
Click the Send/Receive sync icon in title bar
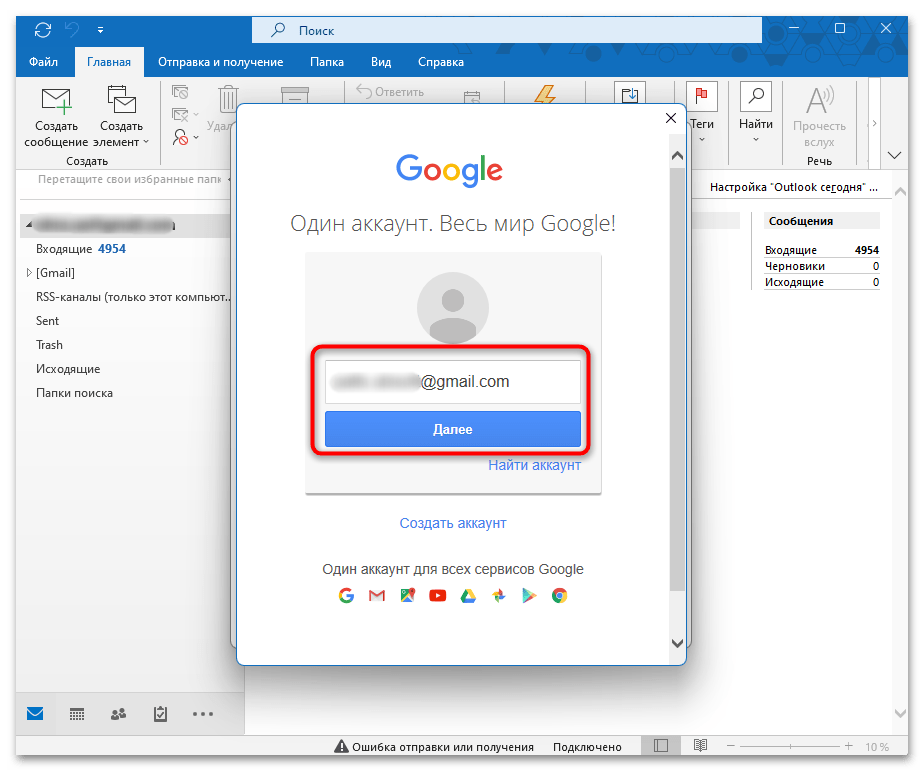point(42,29)
